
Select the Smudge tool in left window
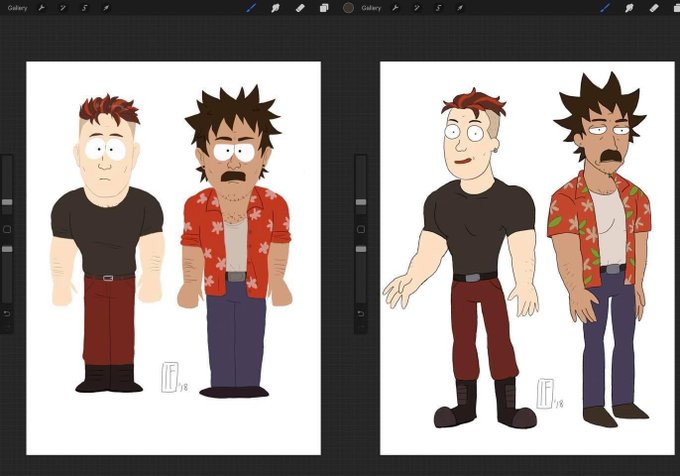[275, 8]
